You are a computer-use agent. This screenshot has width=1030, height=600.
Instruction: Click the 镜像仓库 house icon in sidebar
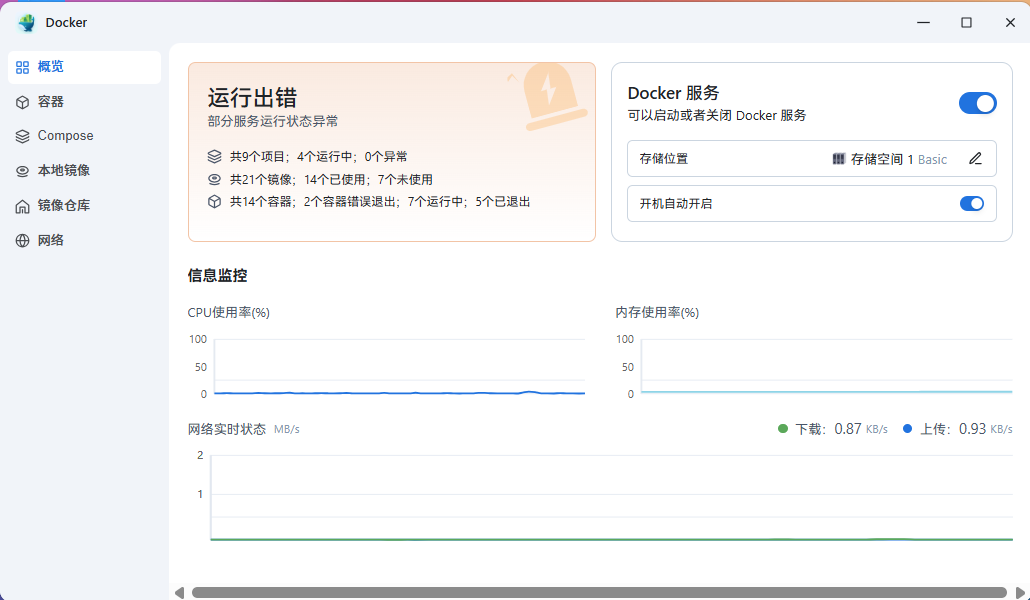point(22,206)
